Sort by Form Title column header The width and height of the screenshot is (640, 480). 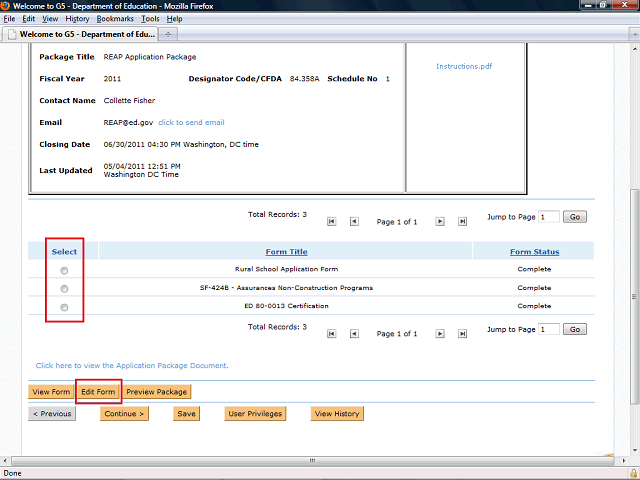pos(286,252)
